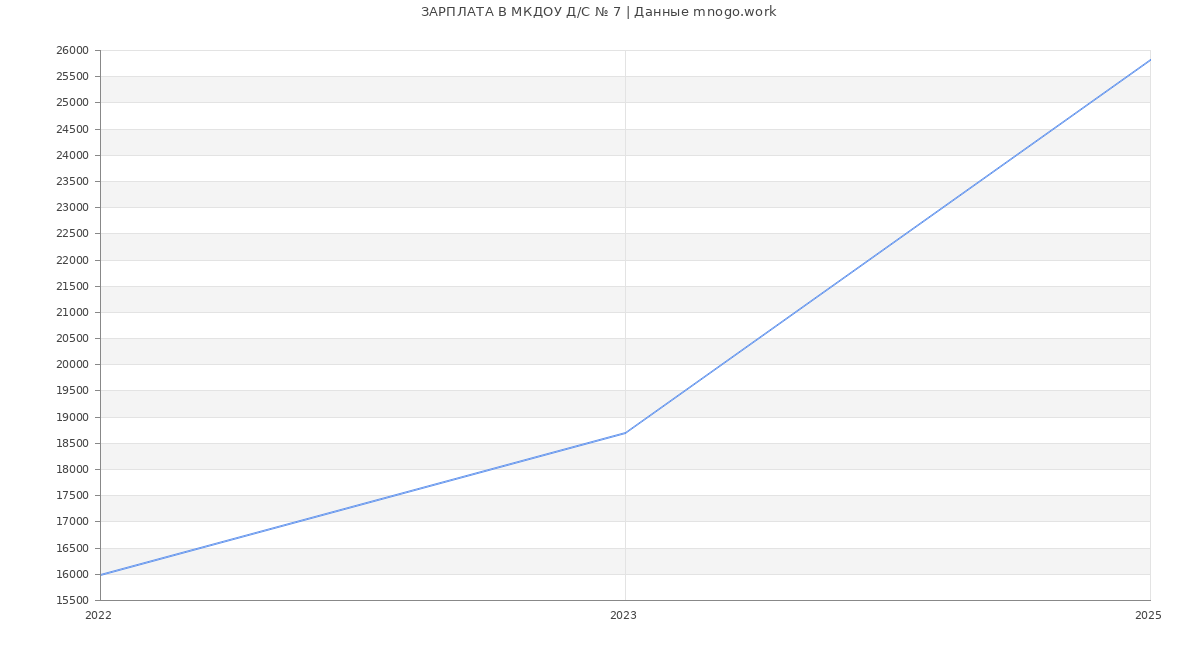Click the 2025 x-axis label
The height and width of the screenshot is (650, 1200).
(1148, 616)
